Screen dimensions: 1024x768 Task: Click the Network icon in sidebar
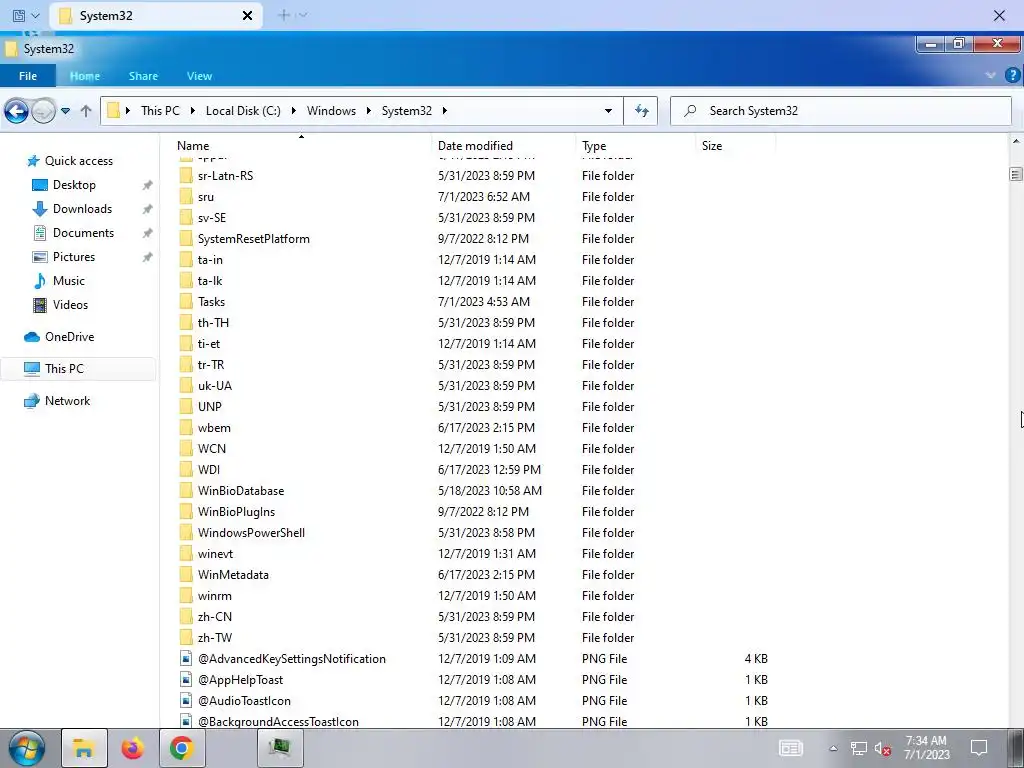click(x=32, y=401)
